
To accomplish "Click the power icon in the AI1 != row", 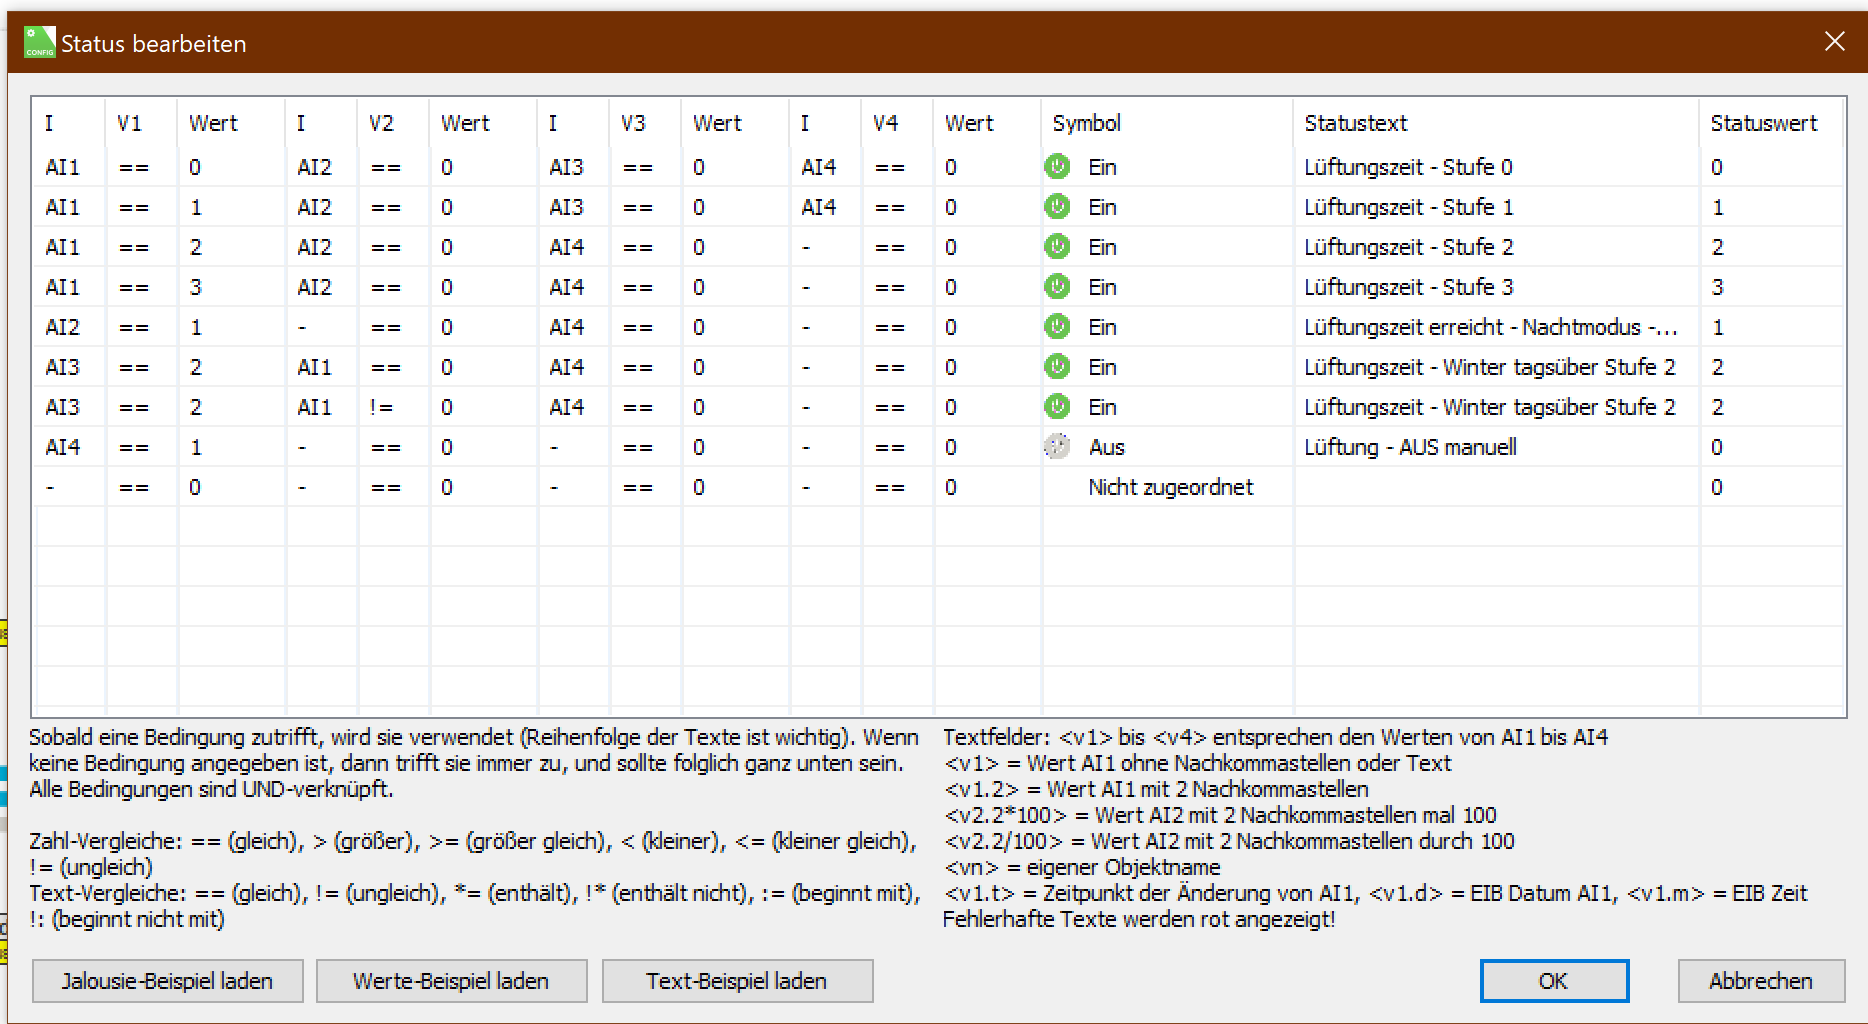I will click(x=1057, y=407).
